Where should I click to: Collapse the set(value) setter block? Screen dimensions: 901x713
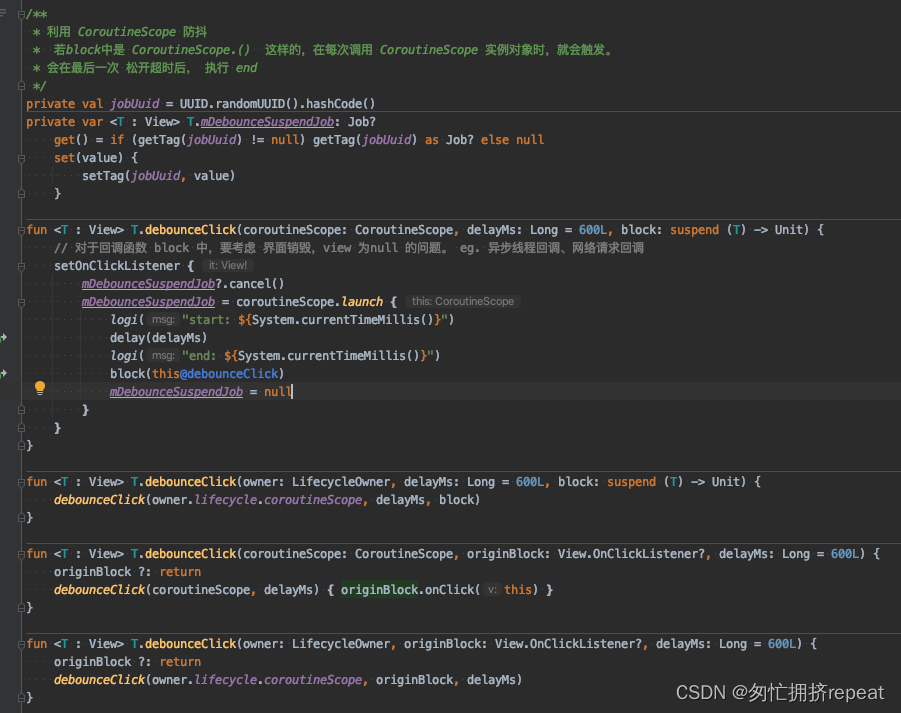coord(21,158)
